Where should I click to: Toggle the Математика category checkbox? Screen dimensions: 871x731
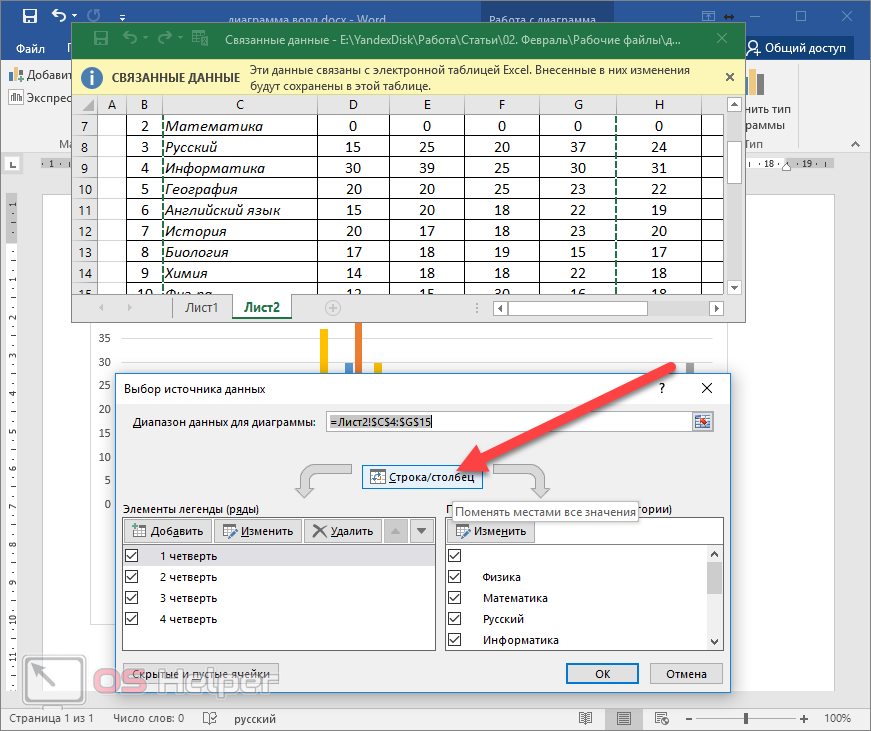pos(456,598)
